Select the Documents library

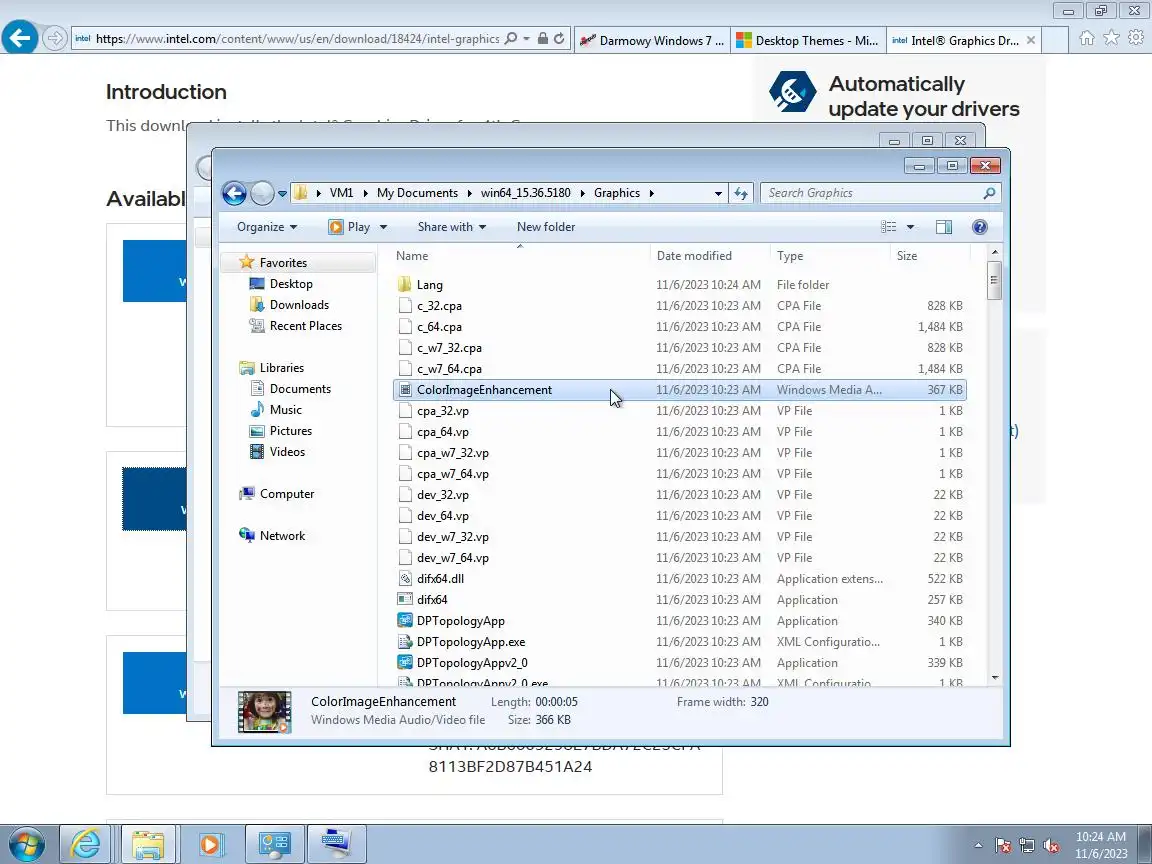tap(300, 389)
